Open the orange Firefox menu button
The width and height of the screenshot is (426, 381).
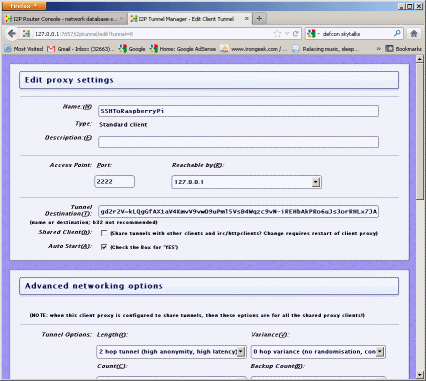(x=23, y=6)
